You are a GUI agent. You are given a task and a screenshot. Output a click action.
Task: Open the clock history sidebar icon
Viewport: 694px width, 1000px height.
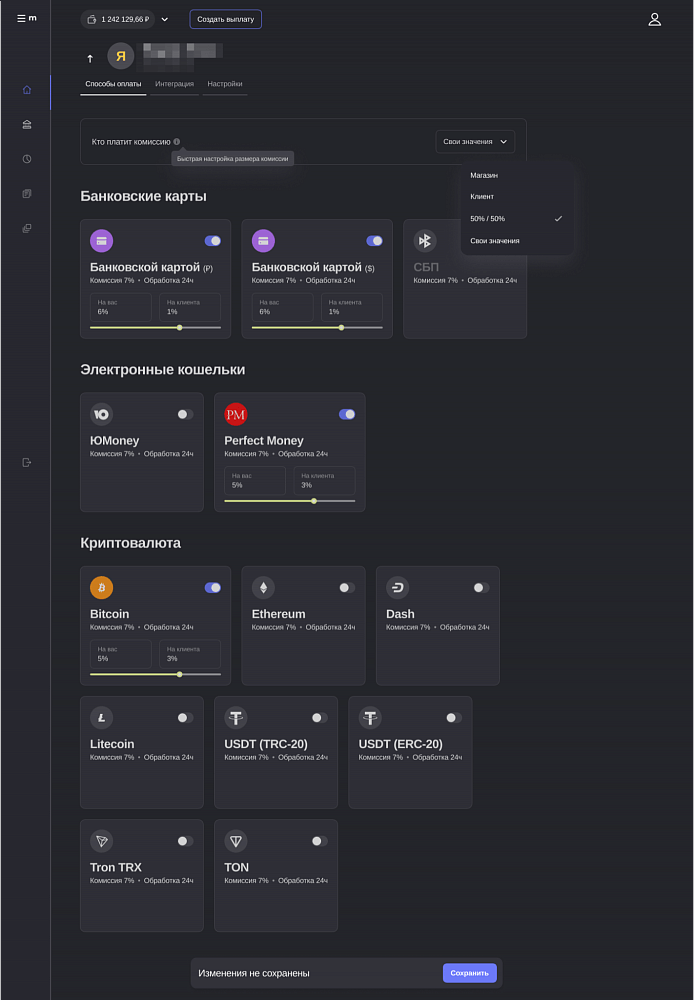[27, 159]
